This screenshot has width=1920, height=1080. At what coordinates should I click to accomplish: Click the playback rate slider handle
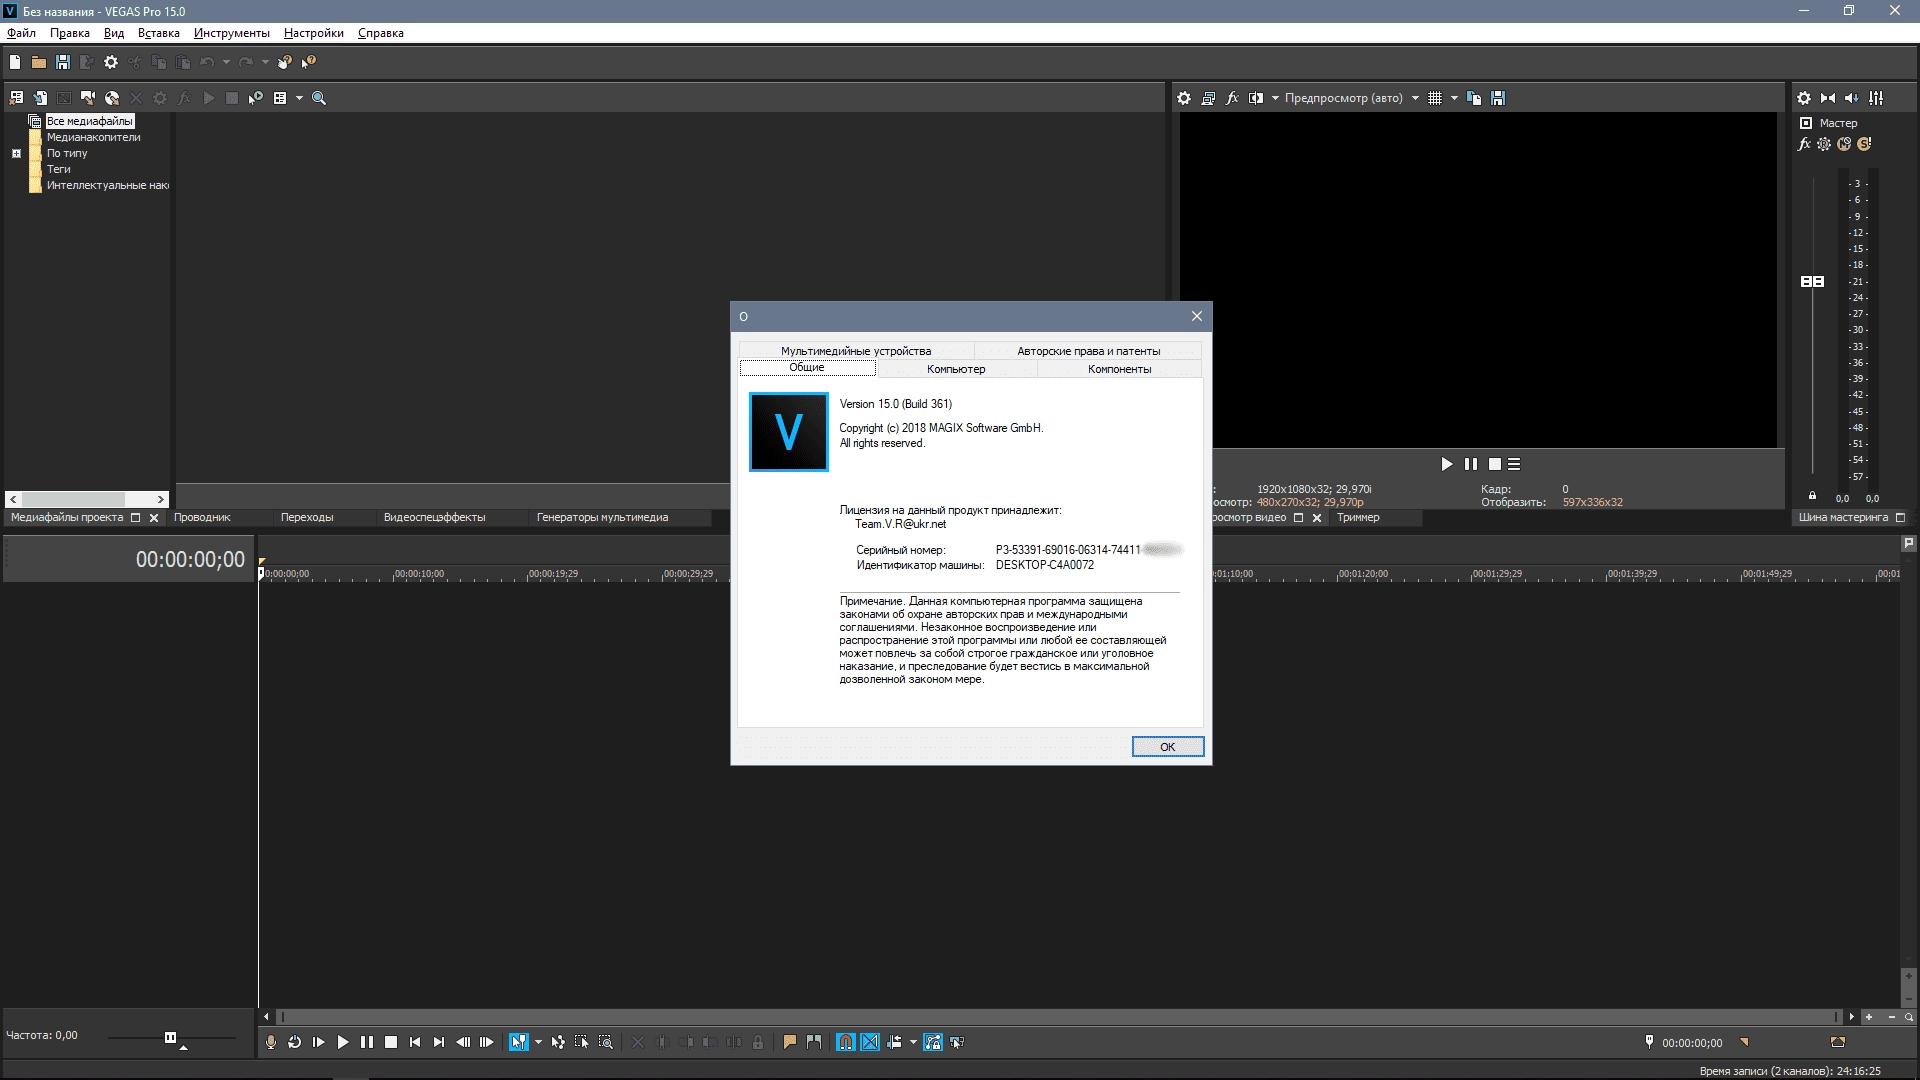pos(170,1037)
